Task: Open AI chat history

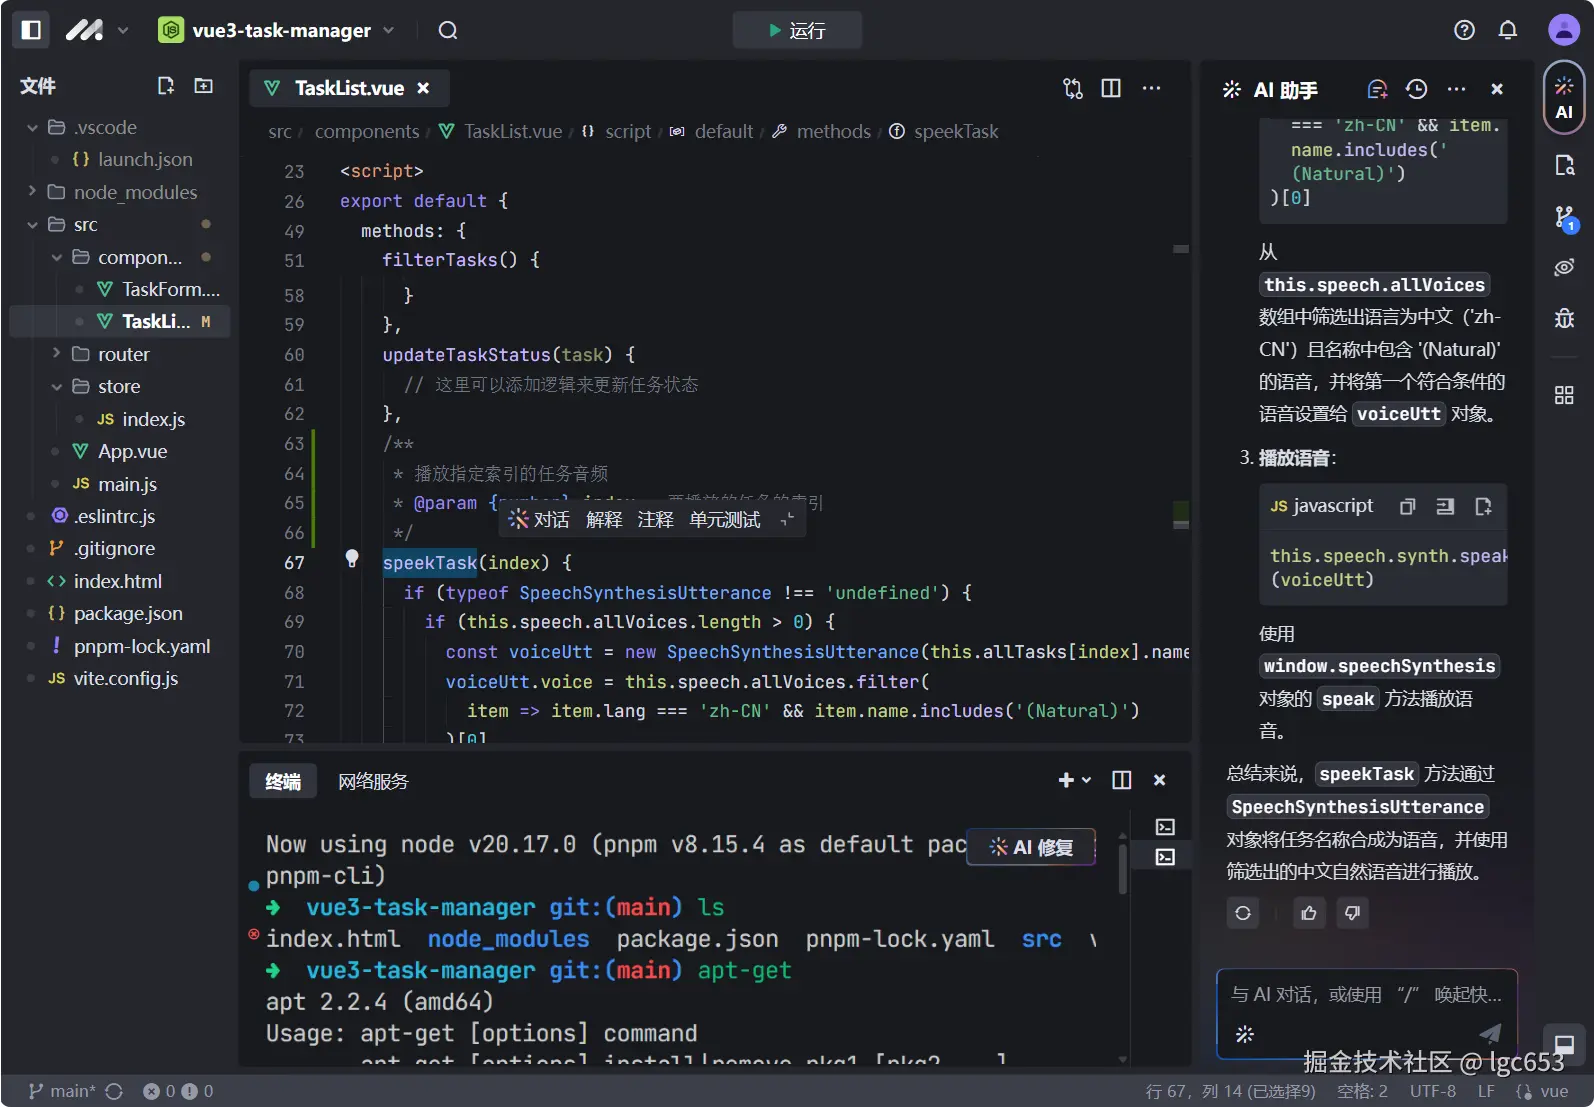Action: pyautogui.click(x=1416, y=89)
